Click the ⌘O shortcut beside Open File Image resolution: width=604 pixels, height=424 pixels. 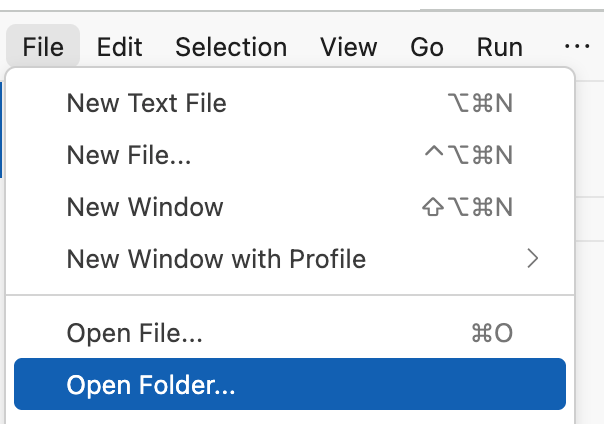tap(491, 333)
